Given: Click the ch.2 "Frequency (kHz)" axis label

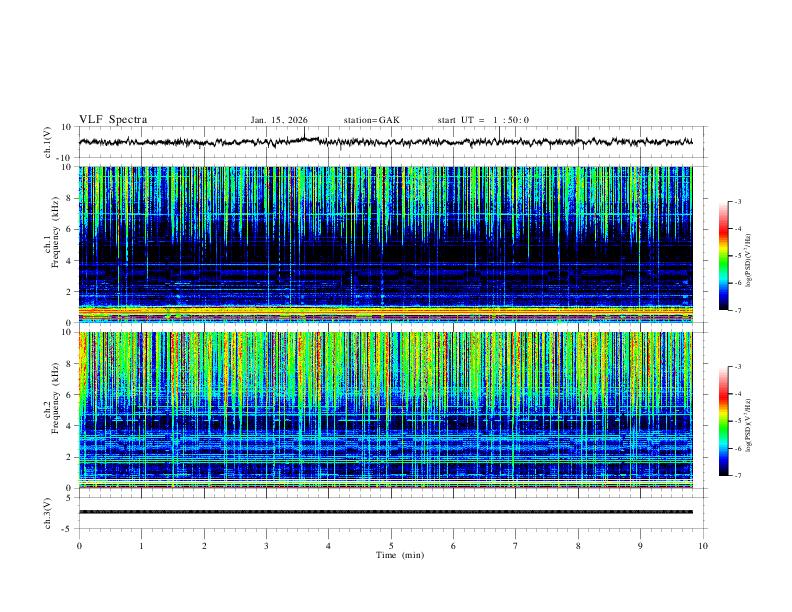Looking at the screenshot, I should click(55, 398).
